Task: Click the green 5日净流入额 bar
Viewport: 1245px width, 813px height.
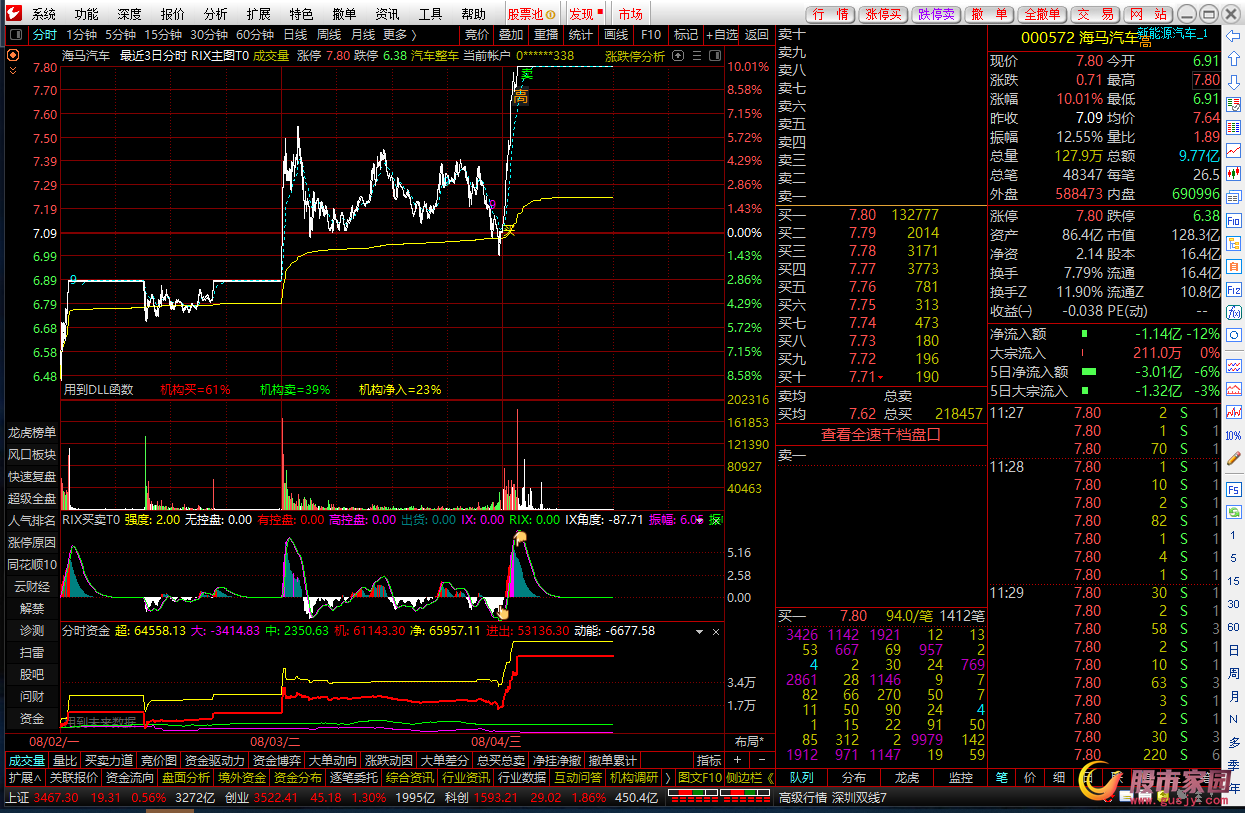Action: click(1088, 372)
